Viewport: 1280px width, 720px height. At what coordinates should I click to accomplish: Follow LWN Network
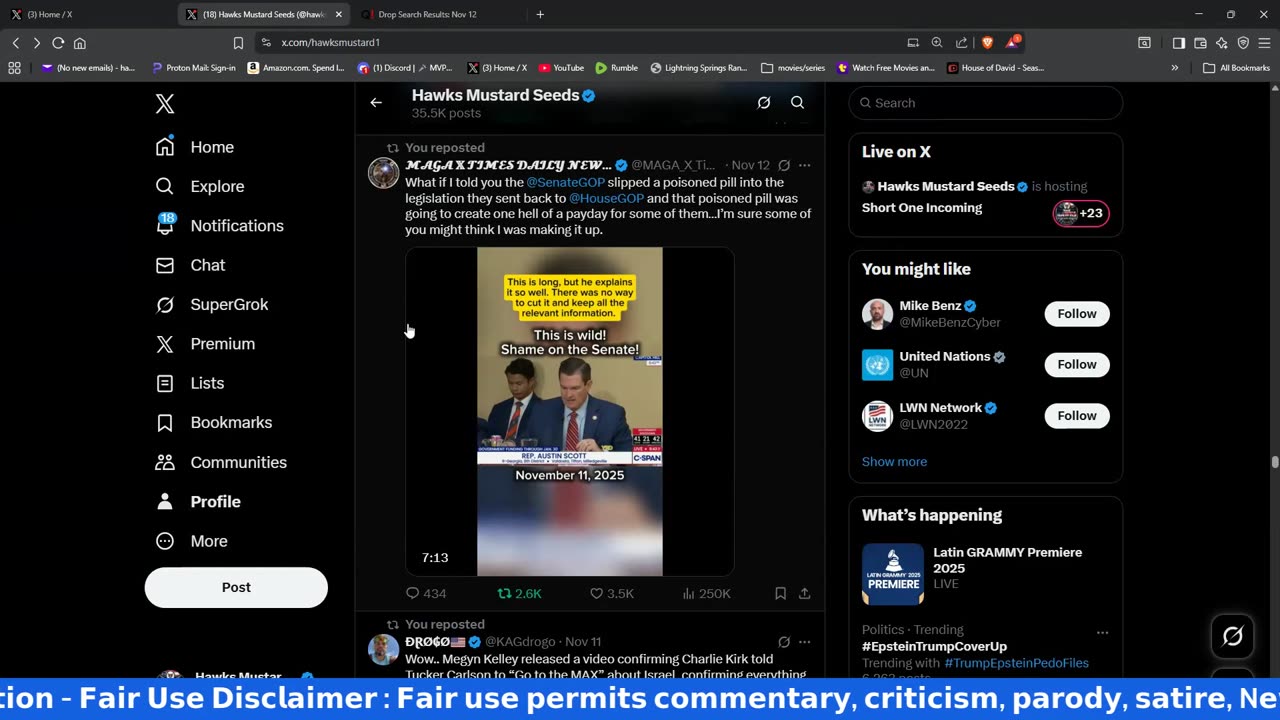(x=1077, y=416)
